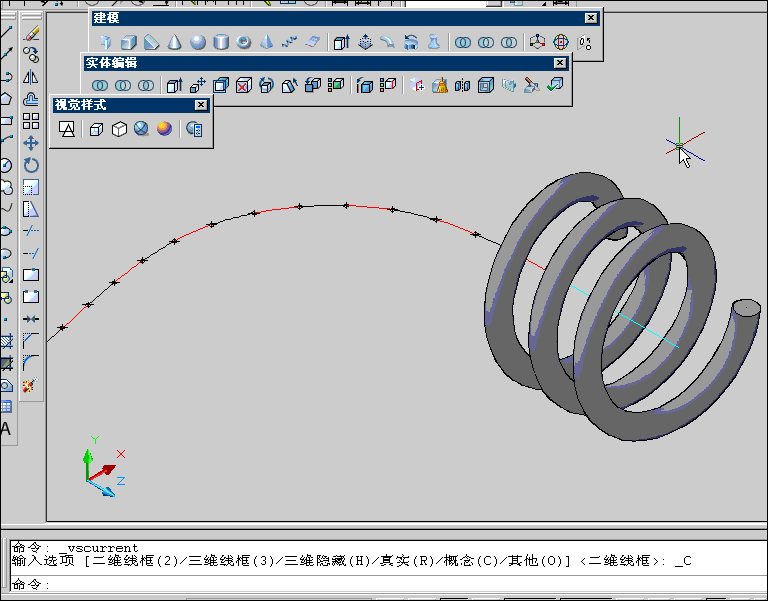Switch to 2D Wireframe visual style
This screenshot has width=768, height=601.
click(67, 129)
